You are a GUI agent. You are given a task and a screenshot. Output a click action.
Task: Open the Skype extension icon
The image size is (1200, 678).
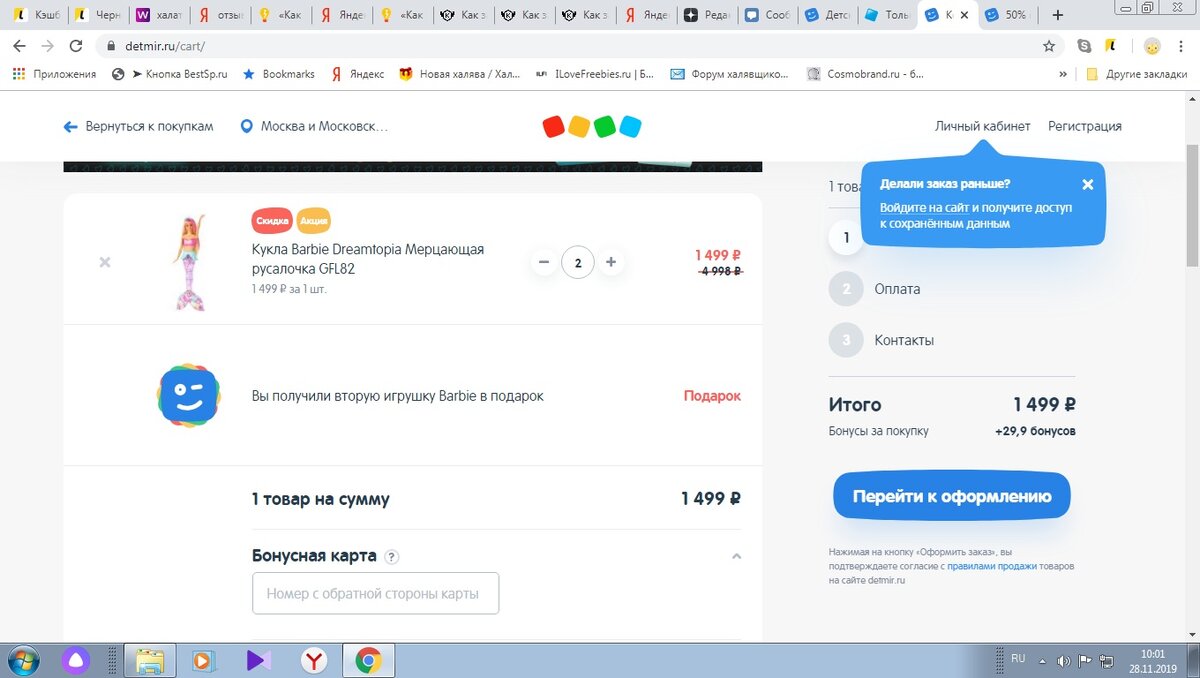pyautogui.click(x=1084, y=46)
